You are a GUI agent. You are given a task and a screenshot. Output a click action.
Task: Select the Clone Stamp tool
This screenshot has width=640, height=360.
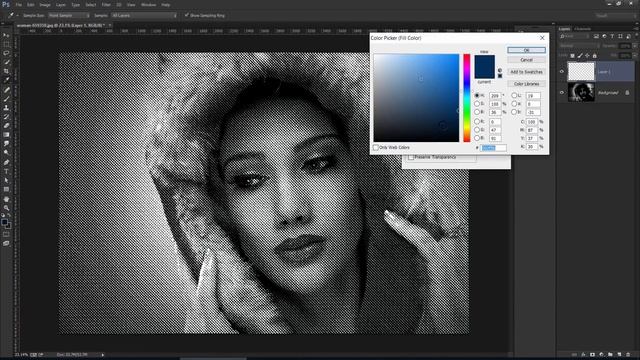click(x=6, y=108)
